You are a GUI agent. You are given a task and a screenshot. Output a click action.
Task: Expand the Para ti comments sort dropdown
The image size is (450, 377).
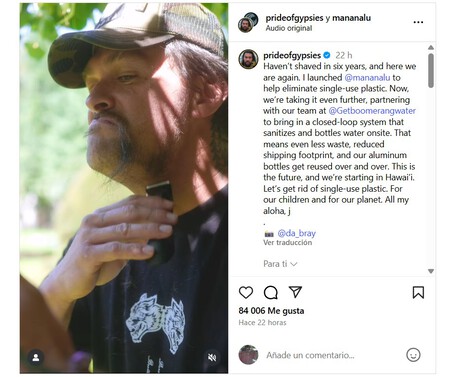point(280,264)
